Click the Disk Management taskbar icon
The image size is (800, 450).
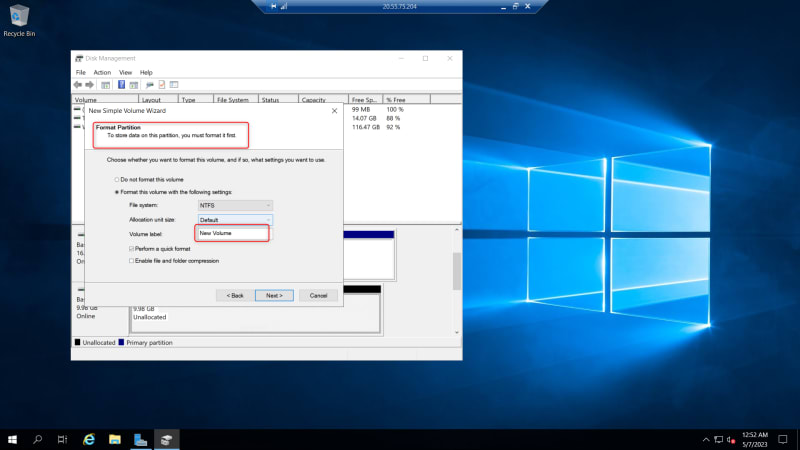[x=166, y=439]
